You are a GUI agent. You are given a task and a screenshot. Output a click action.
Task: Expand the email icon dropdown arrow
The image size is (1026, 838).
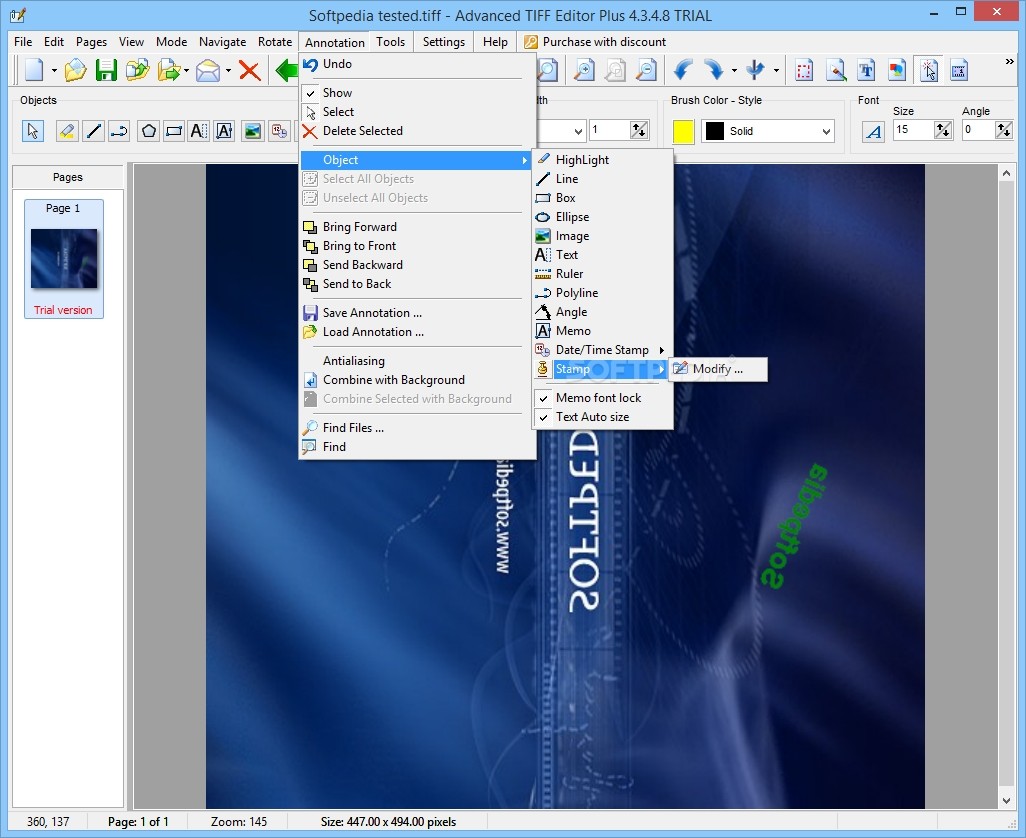228,70
